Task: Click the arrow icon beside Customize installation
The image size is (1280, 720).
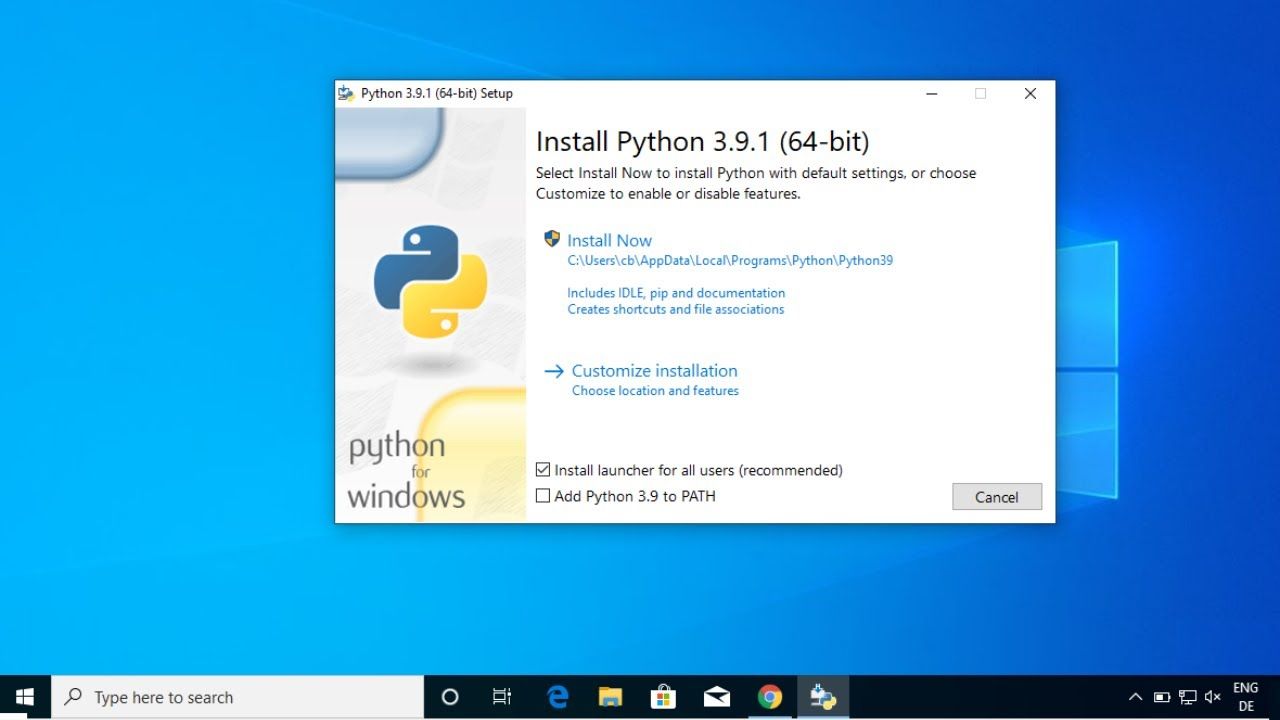Action: click(554, 371)
